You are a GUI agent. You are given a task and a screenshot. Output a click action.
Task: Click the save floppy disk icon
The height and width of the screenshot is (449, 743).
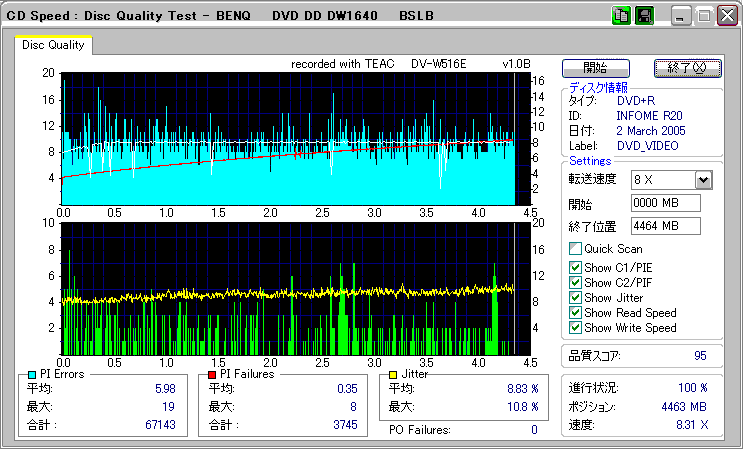click(644, 16)
